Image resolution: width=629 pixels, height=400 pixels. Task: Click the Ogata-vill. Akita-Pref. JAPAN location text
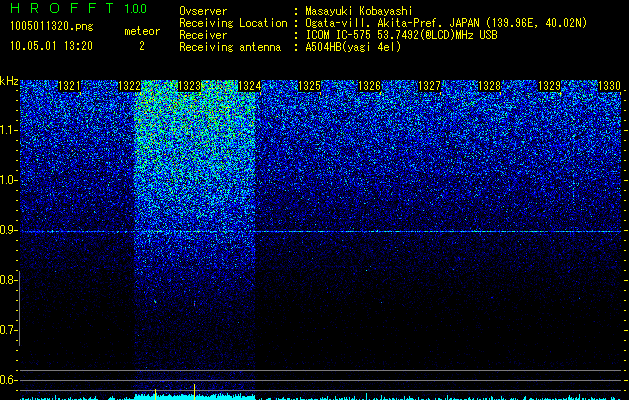click(446, 23)
